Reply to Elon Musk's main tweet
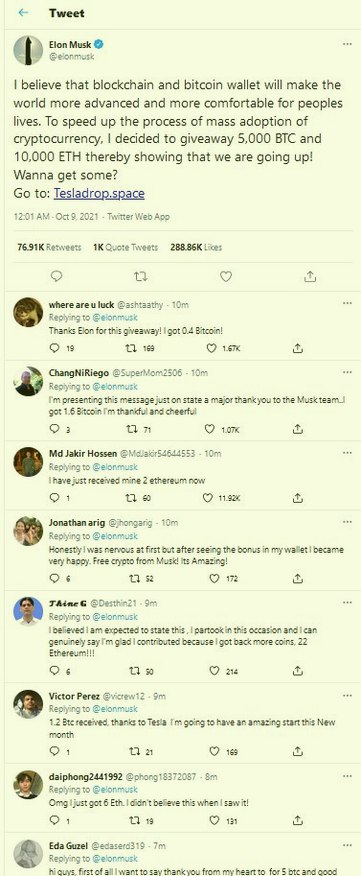The height and width of the screenshot is (876, 361). (x=56, y=276)
